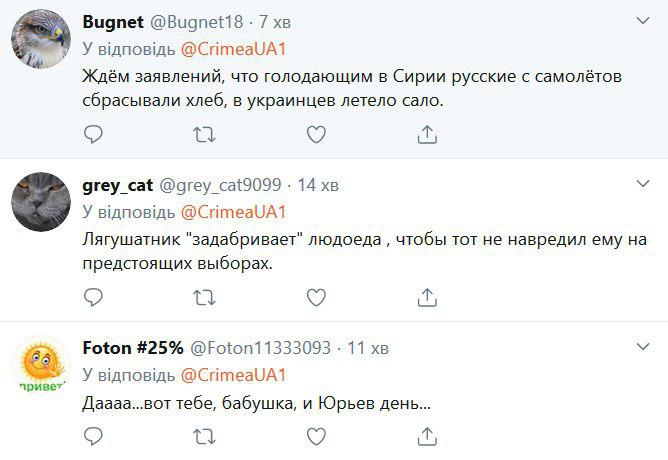Open more options chevron on Bugnet's tweet
This screenshot has height=460, width=668.
coord(645,21)
